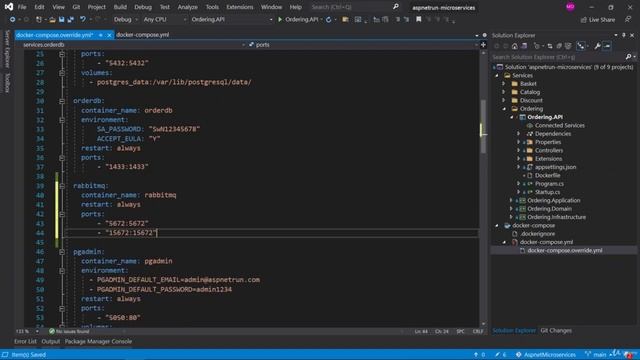640x360 pixels.
Task: Click the Save icon in the toolbar
Action: [x=62, y=20]
